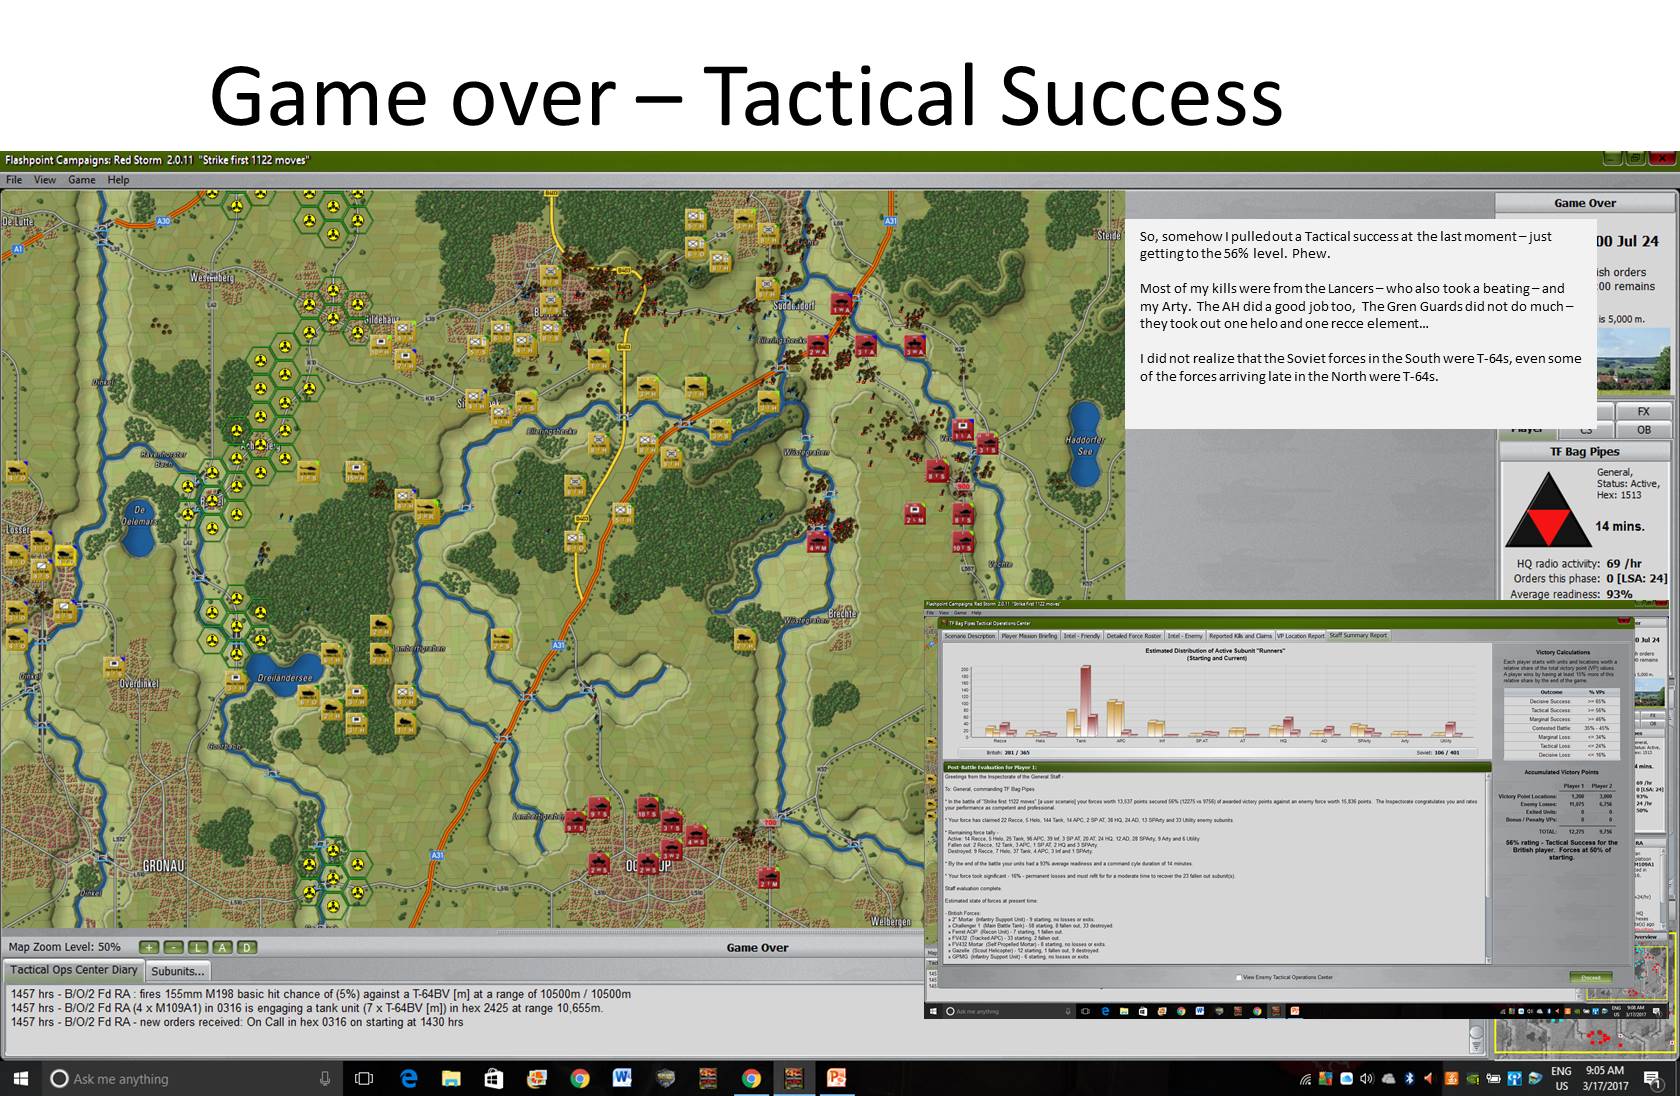Click the Dreilandersee lake label on the map

click(x=285, y=677)
